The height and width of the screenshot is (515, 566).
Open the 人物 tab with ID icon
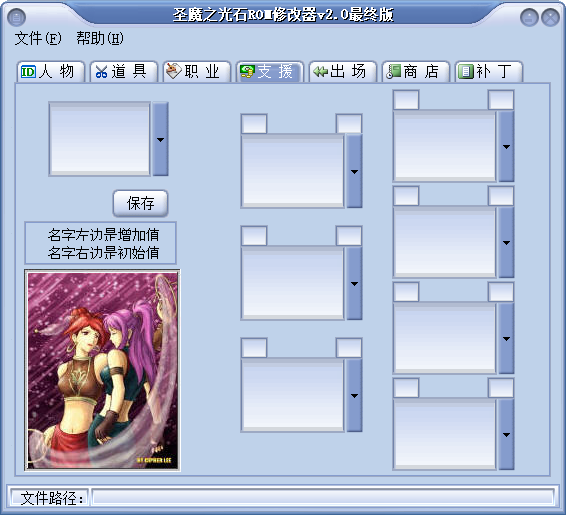51,71
